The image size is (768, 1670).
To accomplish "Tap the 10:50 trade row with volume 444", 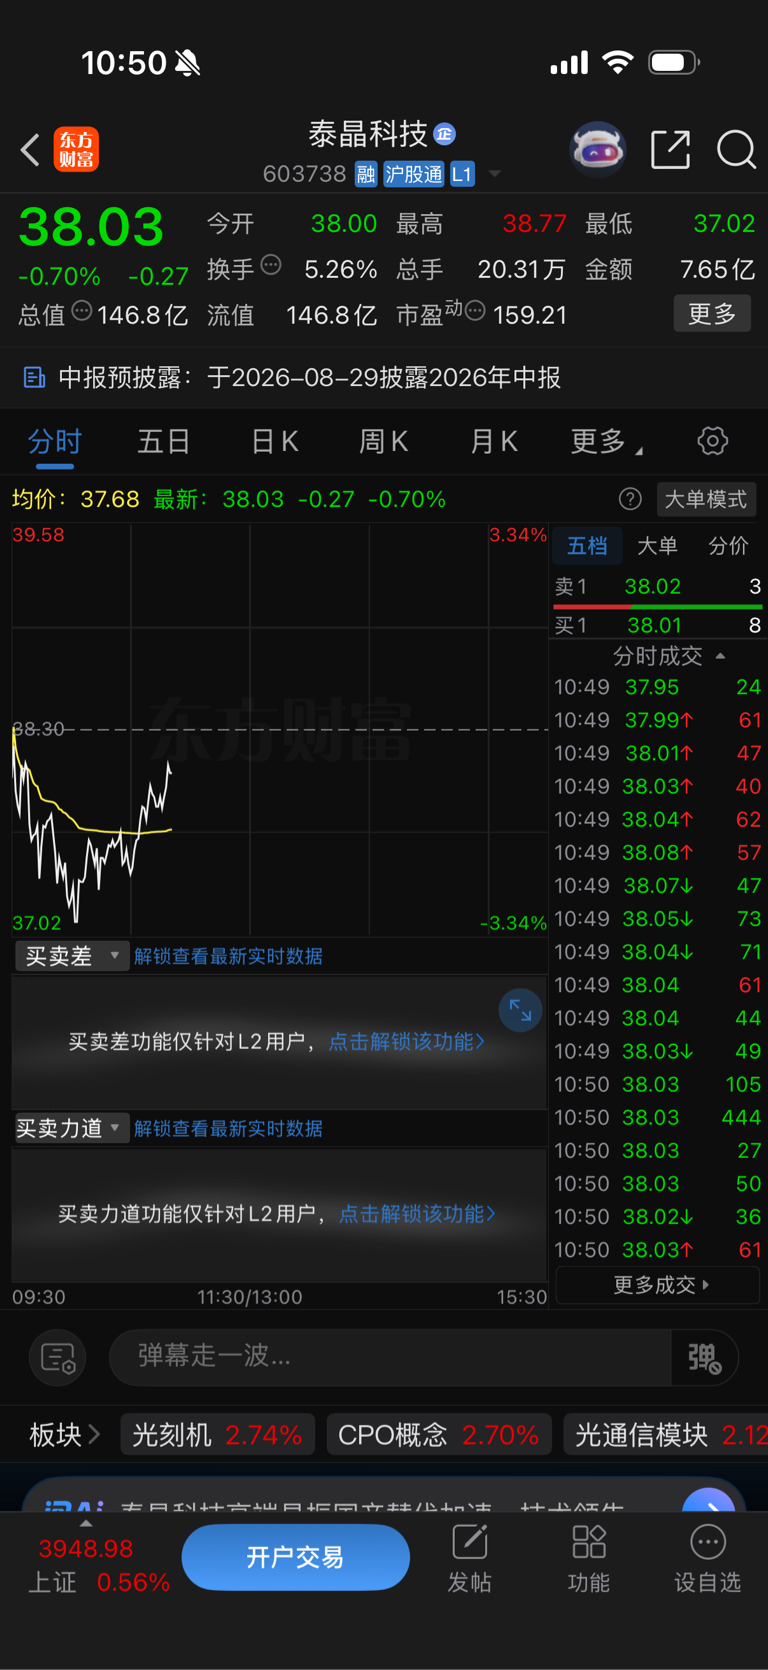I will click(x=658, y=1117).
